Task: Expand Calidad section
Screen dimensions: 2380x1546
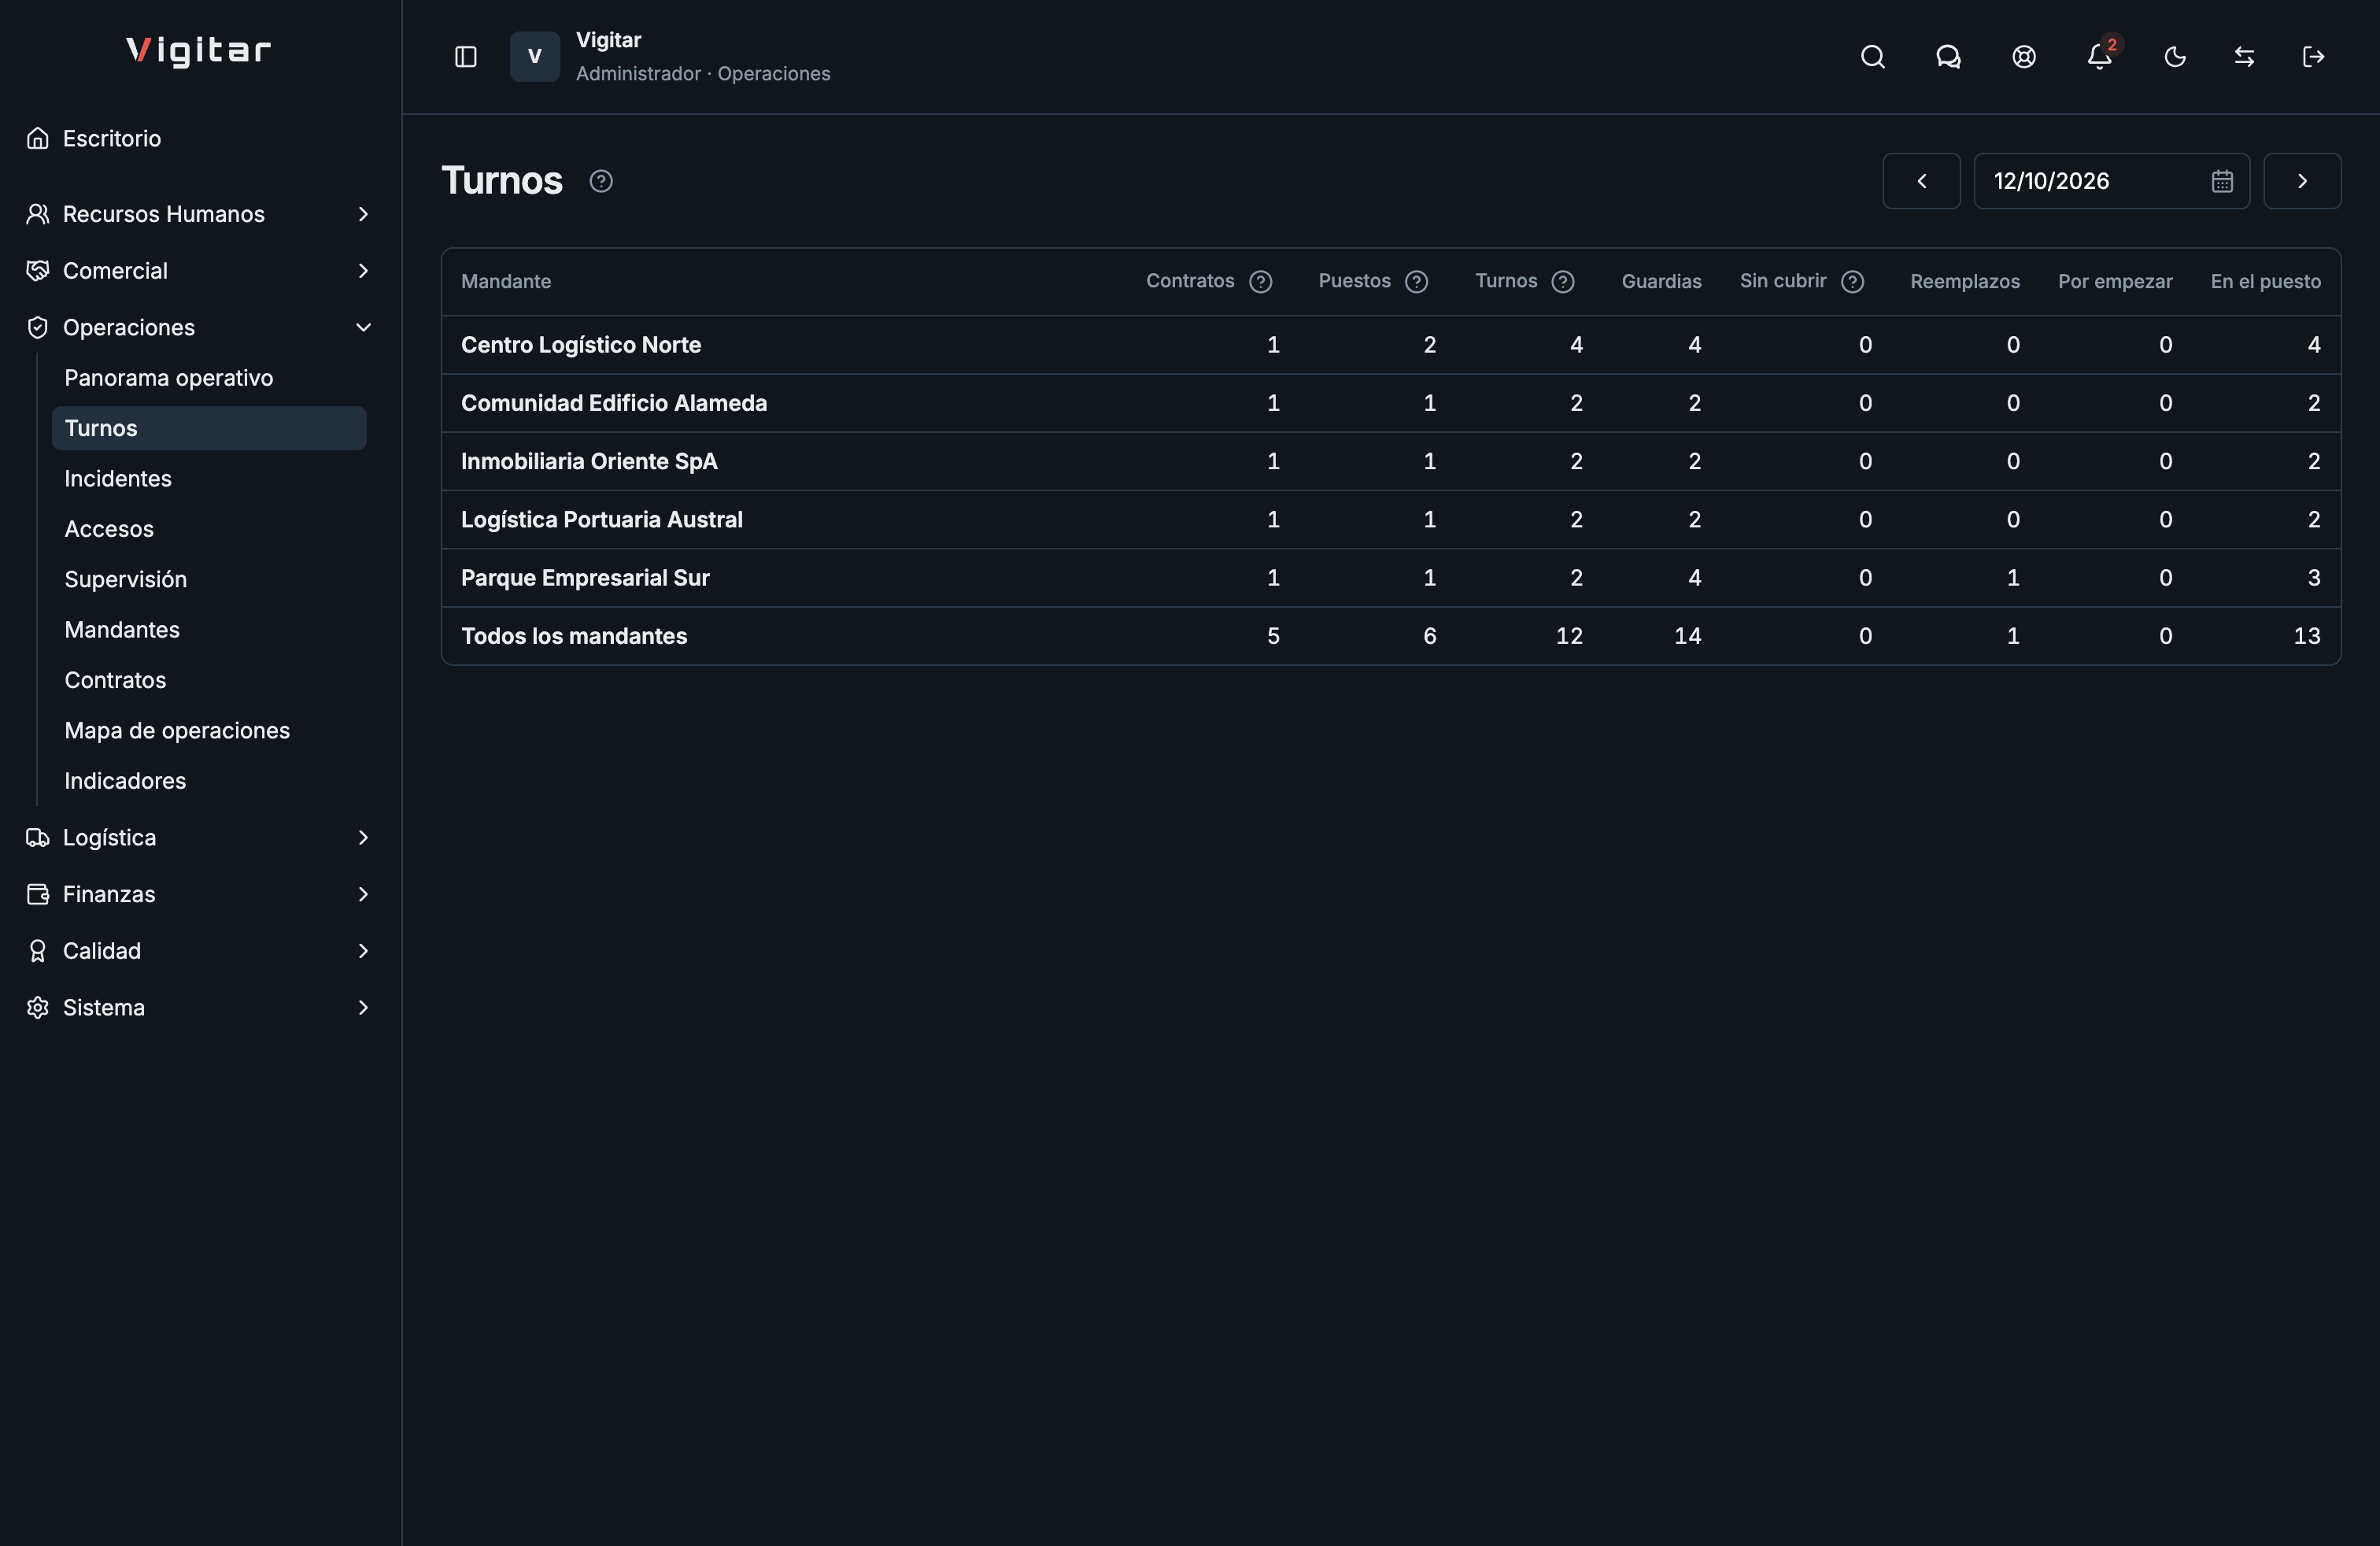Action: pyautogui.click(x=200, y=951)
